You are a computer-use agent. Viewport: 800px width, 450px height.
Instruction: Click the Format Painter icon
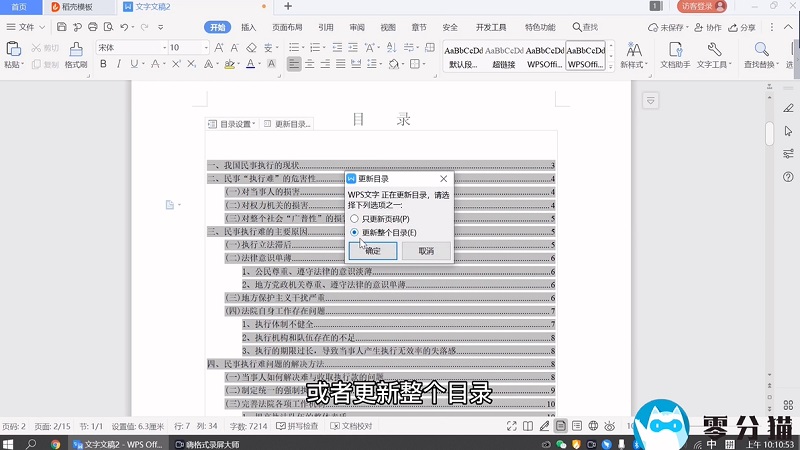(76, 55)
